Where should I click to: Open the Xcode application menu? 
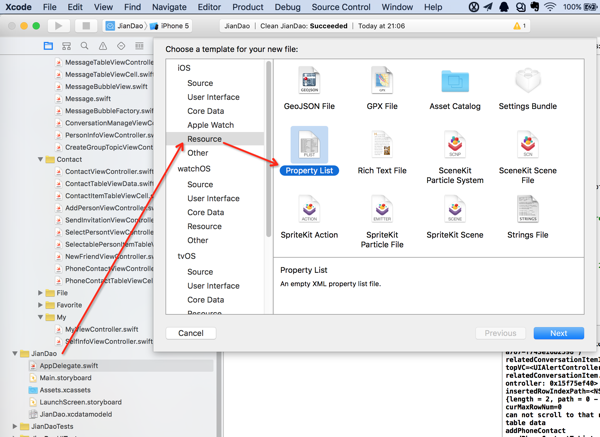click(x=18, y=7)
